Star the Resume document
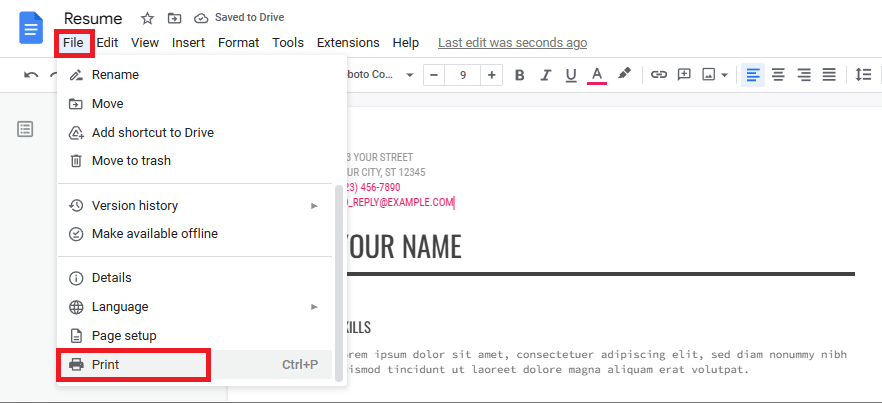This screenshot has height=403, width=882. coord(147,19)
